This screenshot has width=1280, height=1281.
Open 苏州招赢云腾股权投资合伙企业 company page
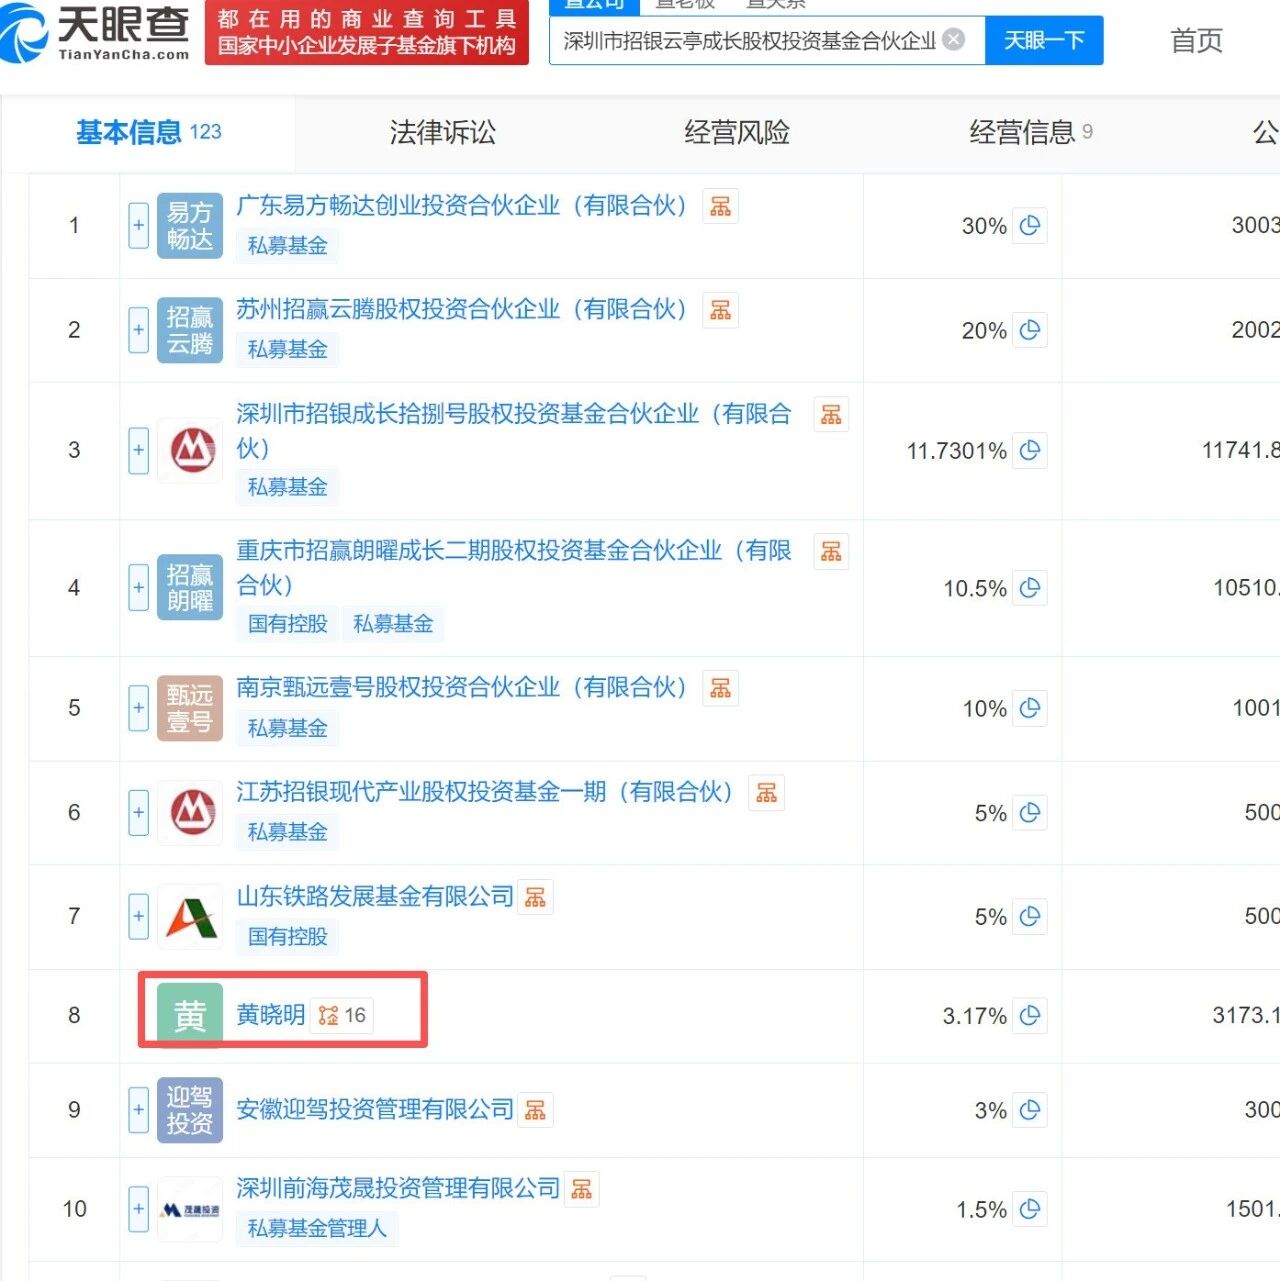click(462, 310)
